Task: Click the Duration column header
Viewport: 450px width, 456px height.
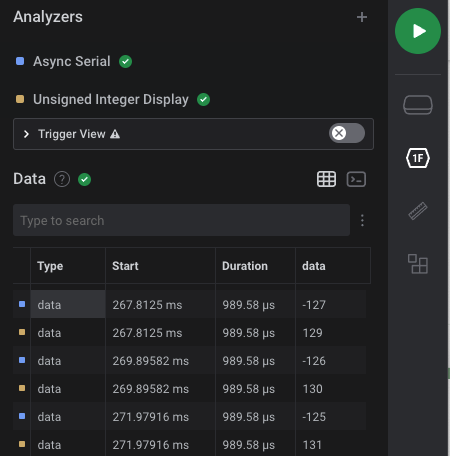Action: click(x=255, y=266)
